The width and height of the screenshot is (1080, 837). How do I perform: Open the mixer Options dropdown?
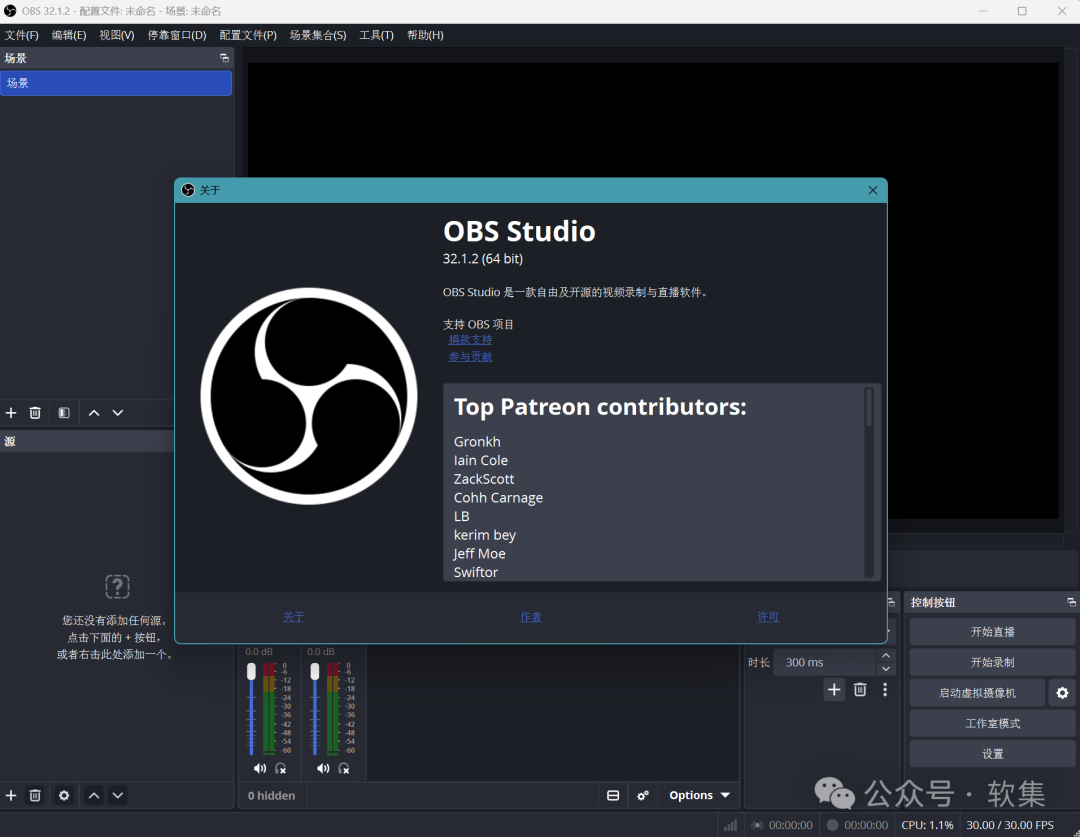(x=699, y=796)
